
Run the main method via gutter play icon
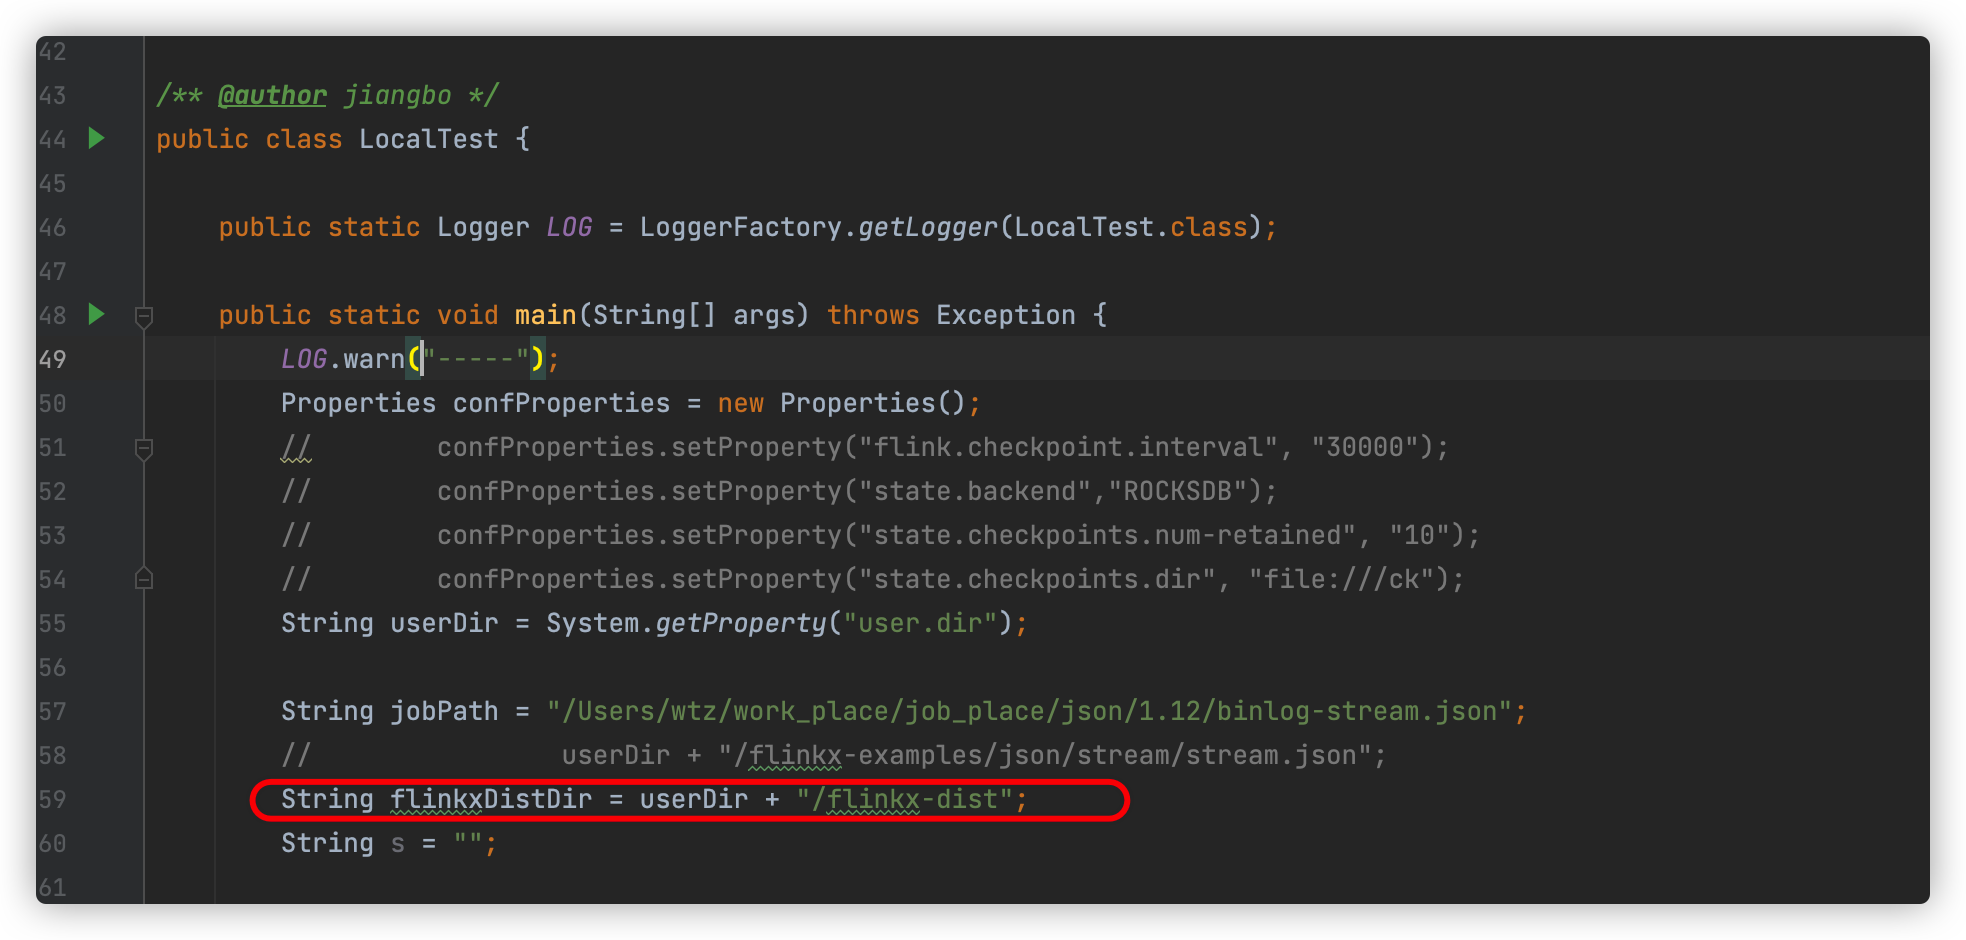click(96, 314)
